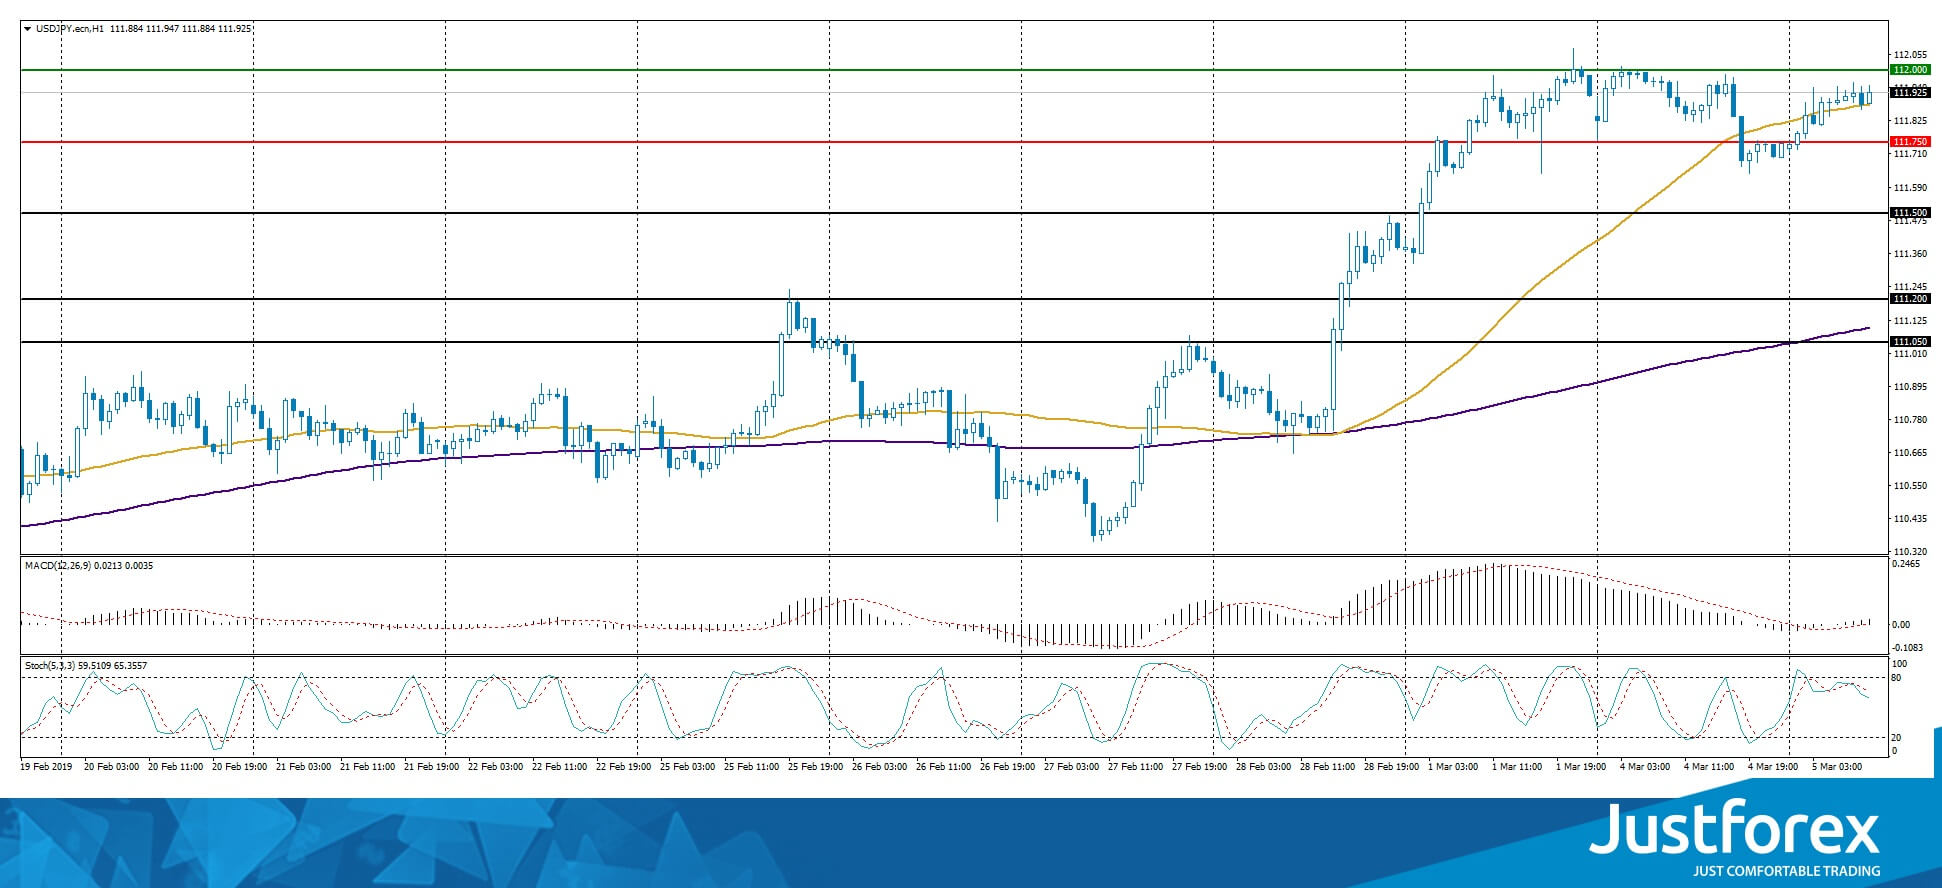Click the red 111.750 price level tag

[1910, 142]
